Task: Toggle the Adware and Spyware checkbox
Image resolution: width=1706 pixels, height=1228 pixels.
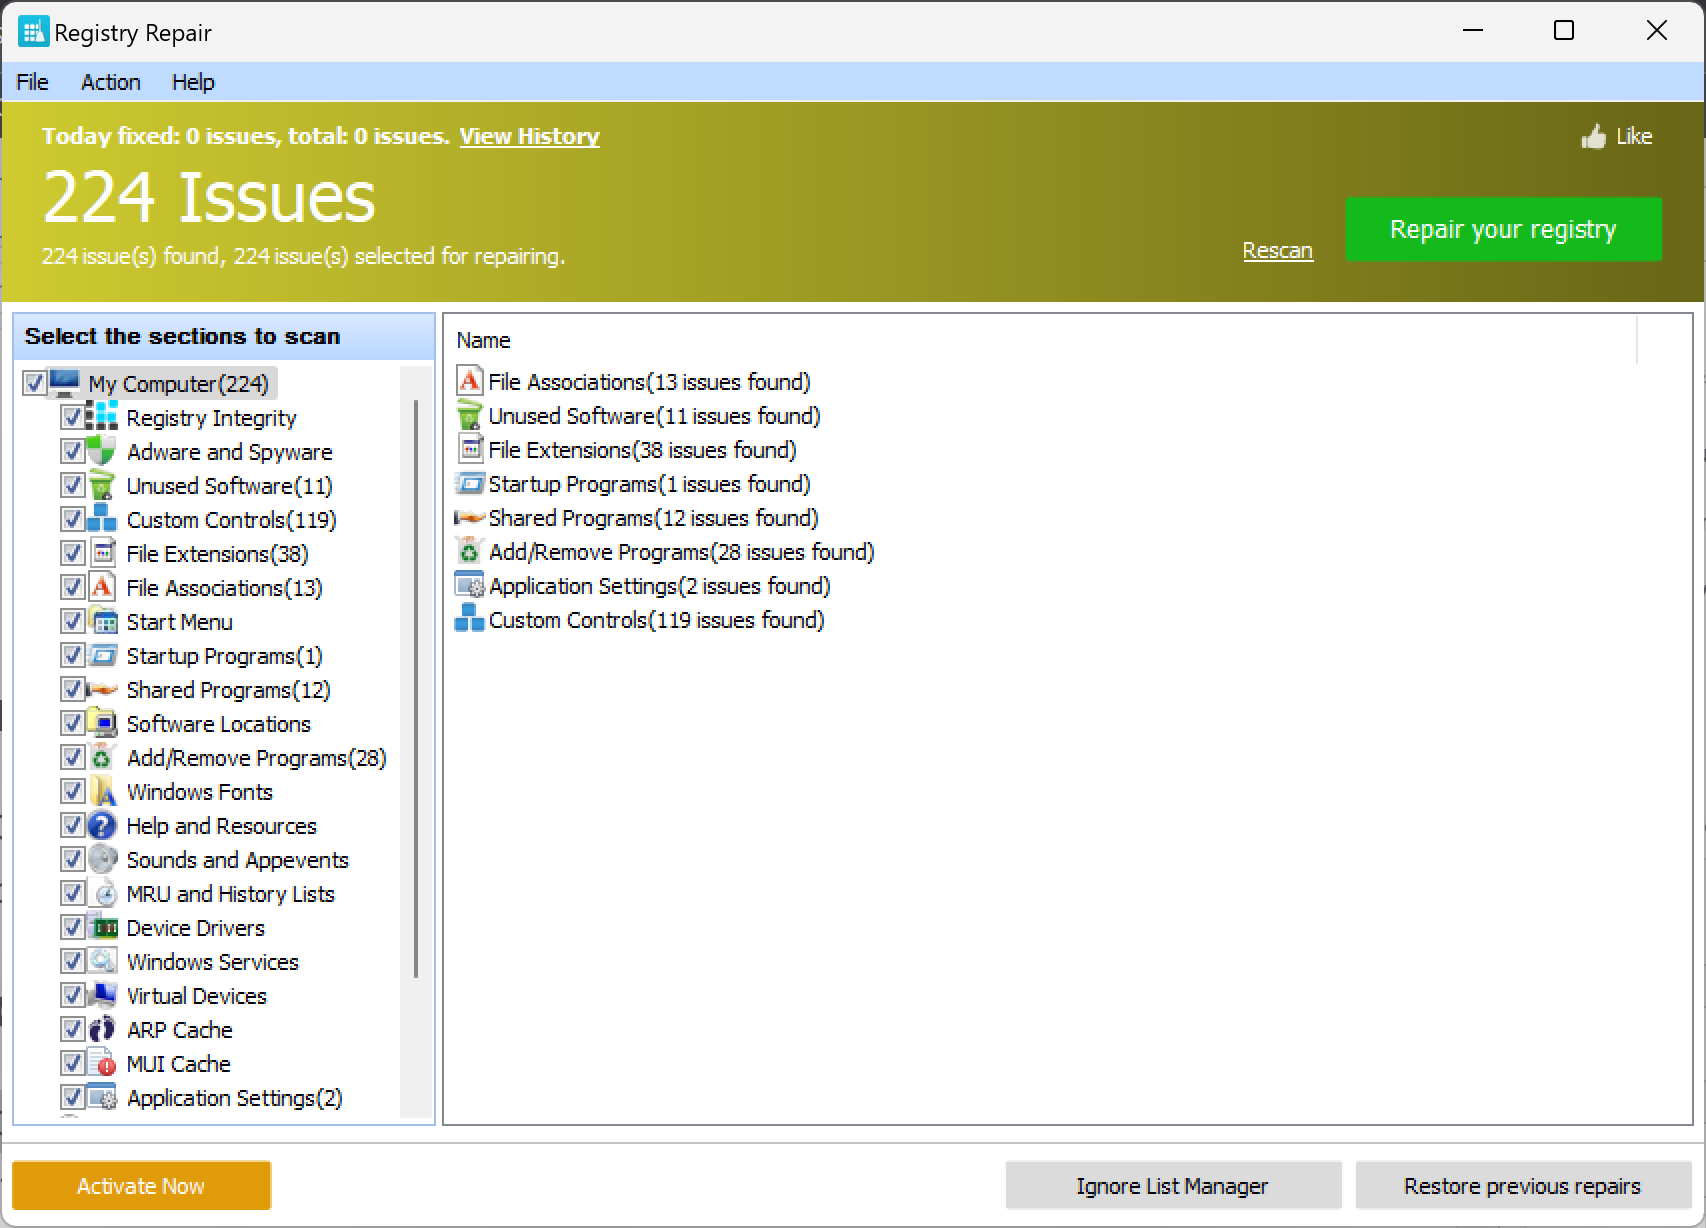Action: point(72,451)
